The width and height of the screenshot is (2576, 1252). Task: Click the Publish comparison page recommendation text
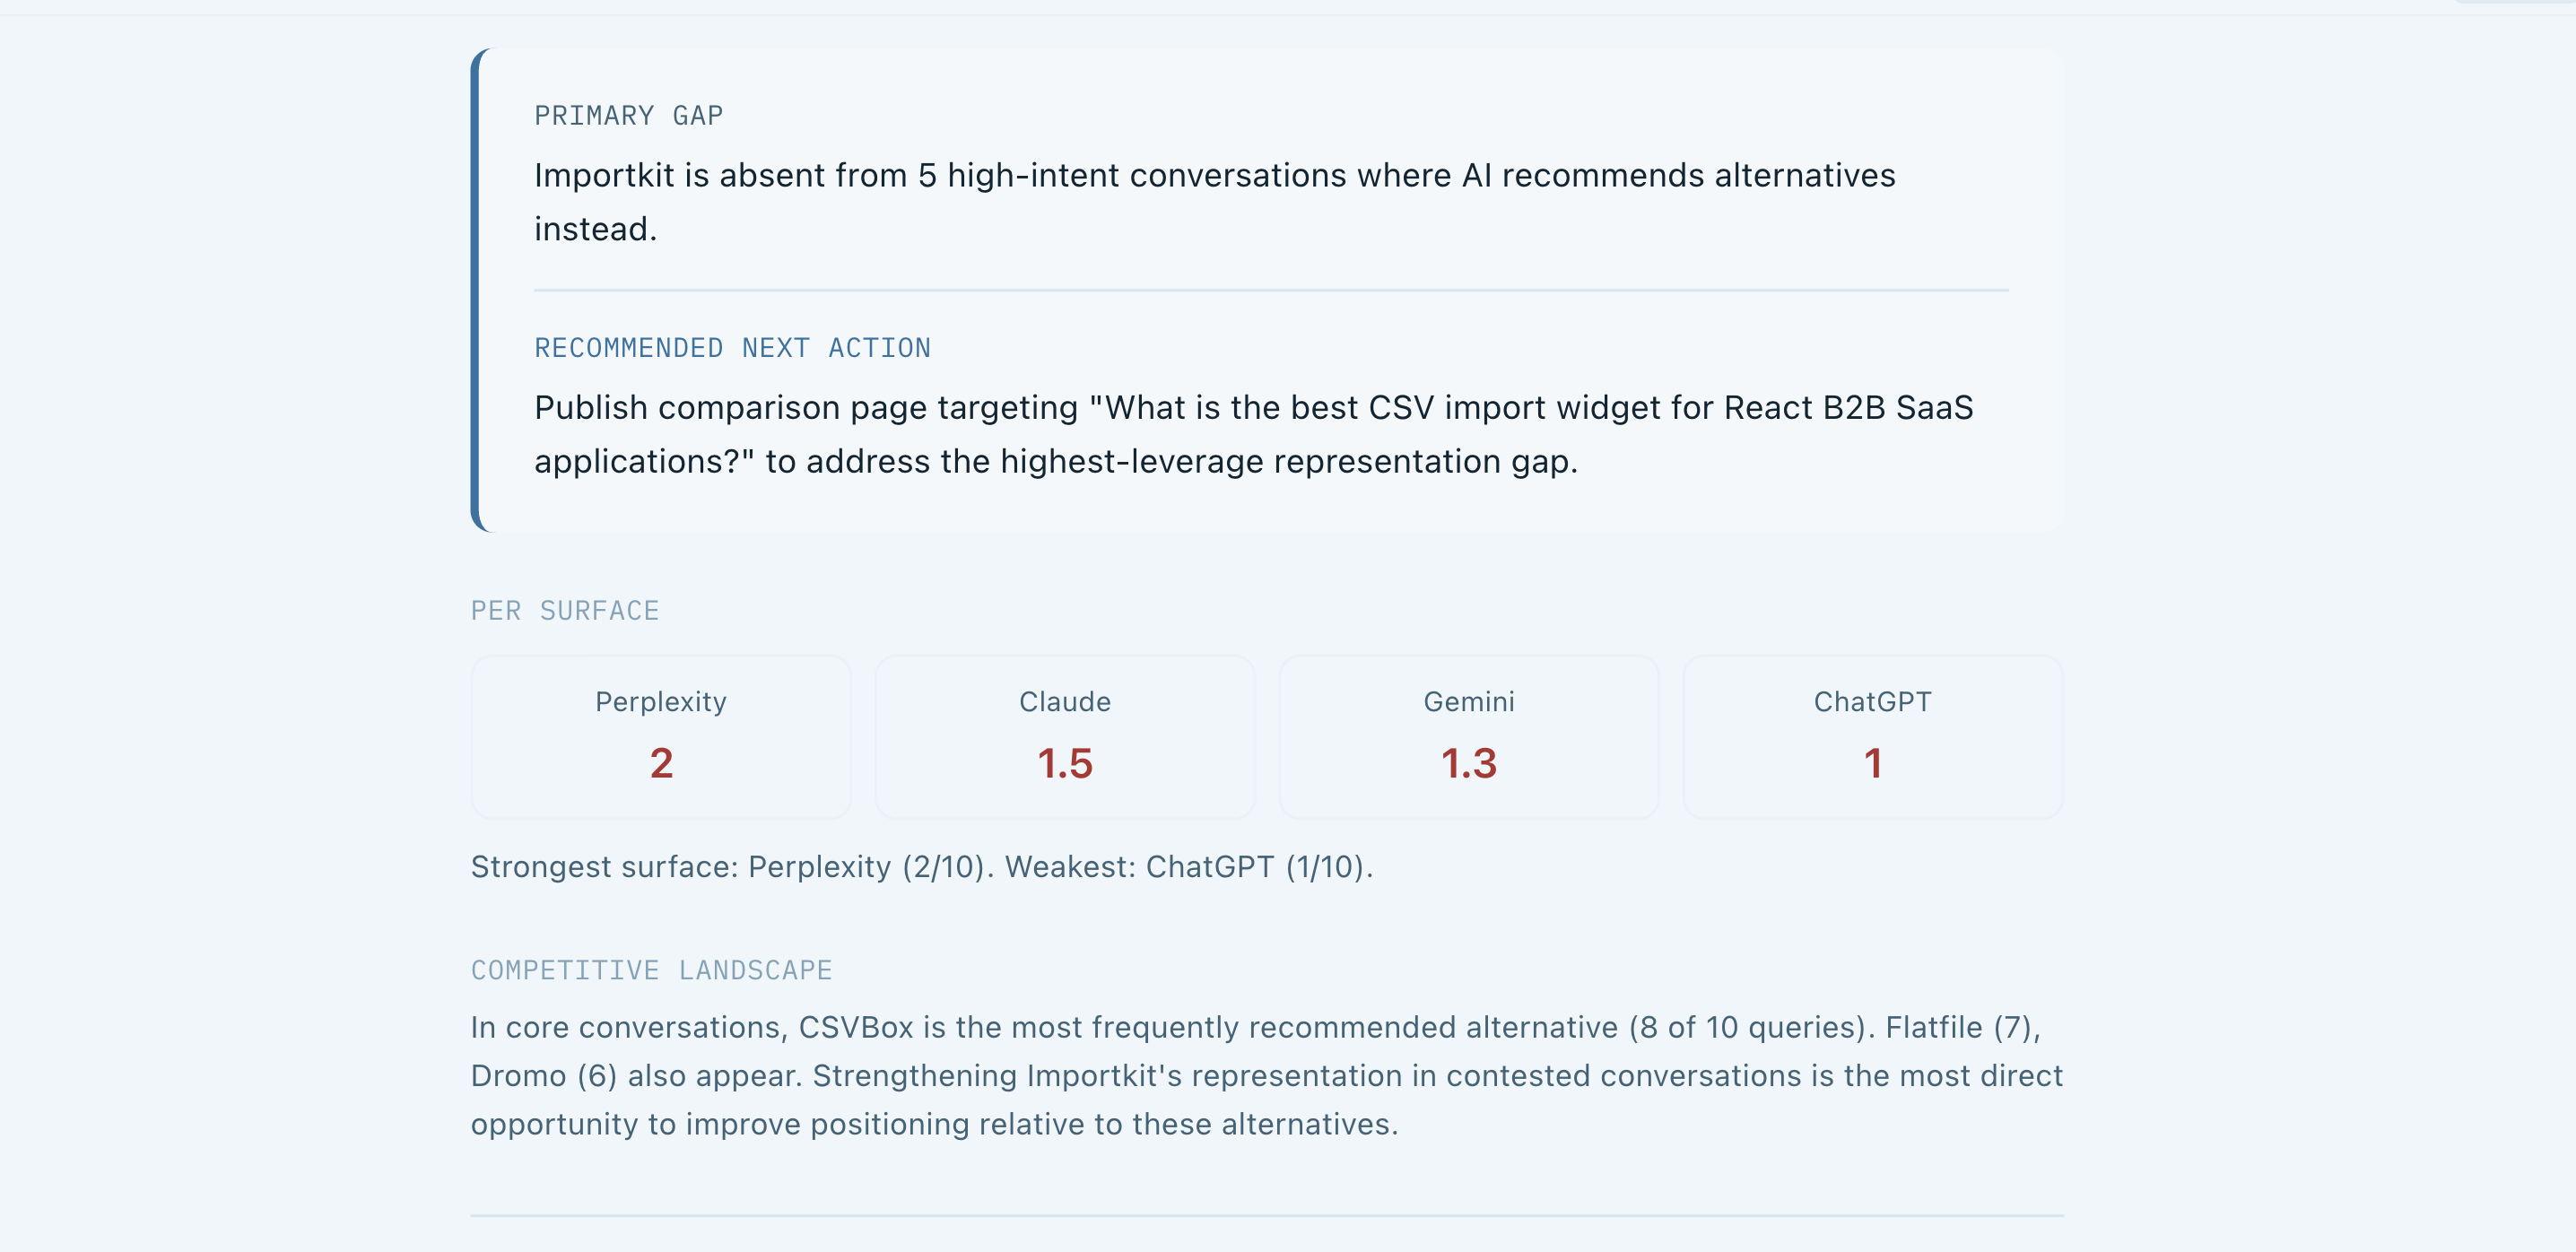click(x=1253, y=434)
